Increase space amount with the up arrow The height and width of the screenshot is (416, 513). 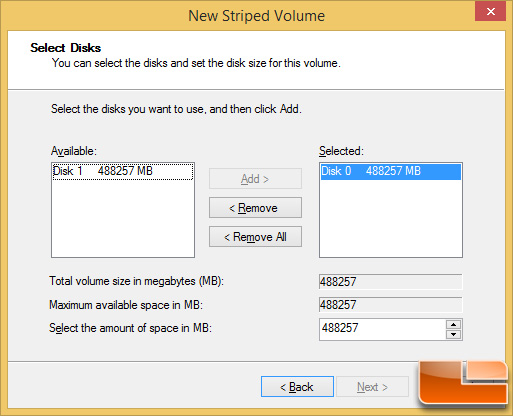coord(453,324)
